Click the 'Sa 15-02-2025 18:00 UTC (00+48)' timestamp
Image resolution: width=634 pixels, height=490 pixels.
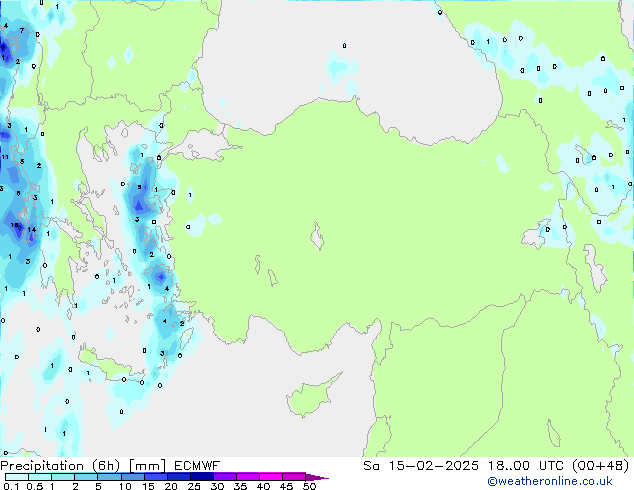coord(496,466)
